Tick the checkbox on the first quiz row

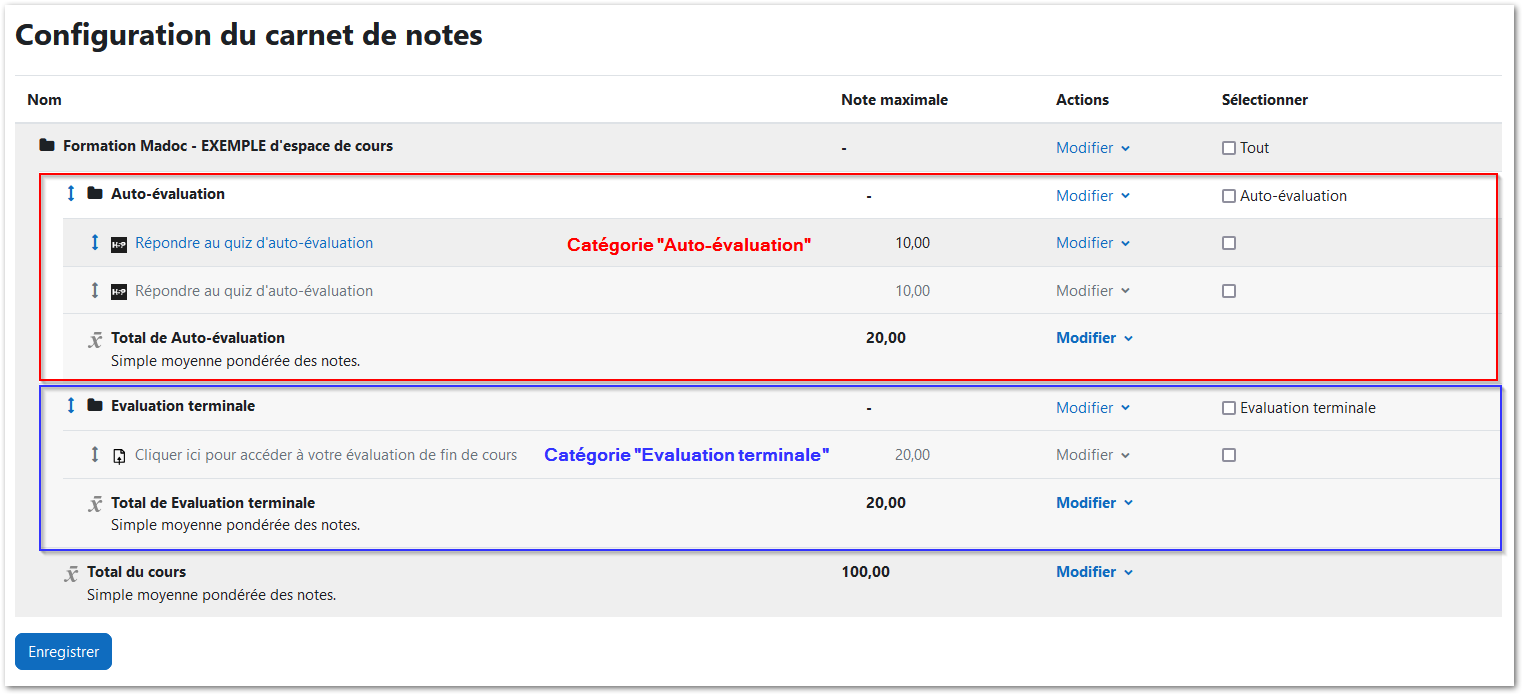pyautogui.click(x=1228, y=242)
